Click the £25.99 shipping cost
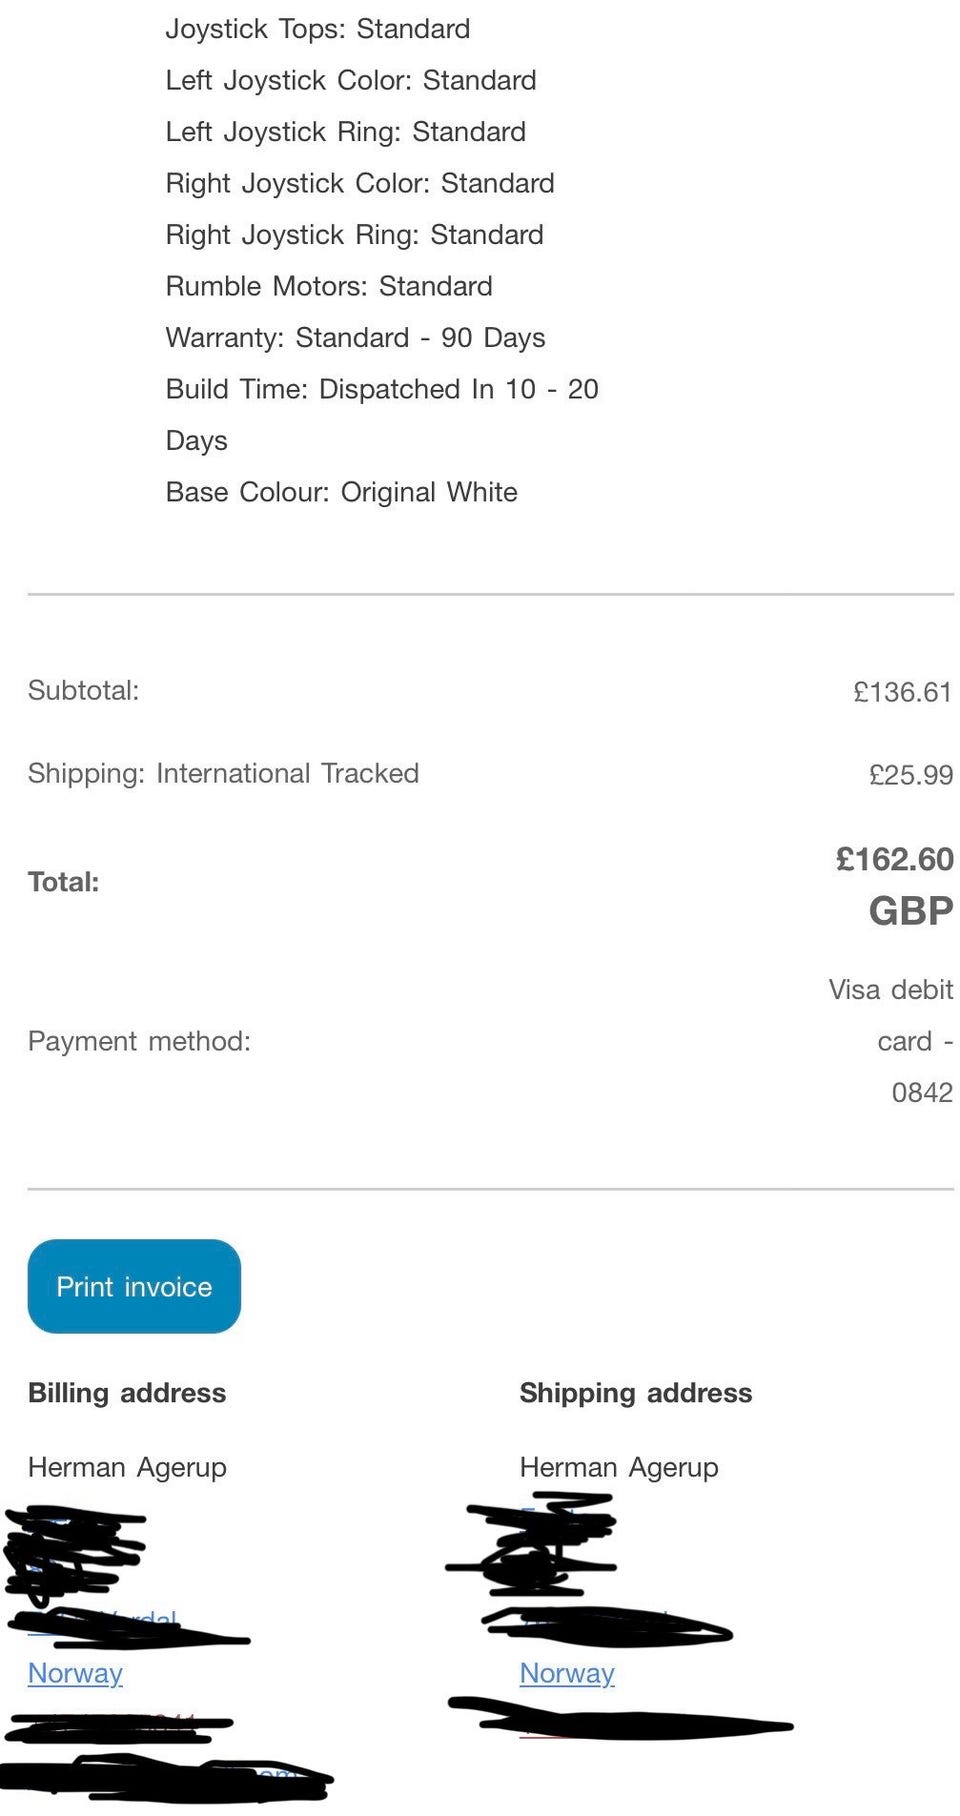The width and height of the screenshot is (960, 1816). (x=910, y=774)
